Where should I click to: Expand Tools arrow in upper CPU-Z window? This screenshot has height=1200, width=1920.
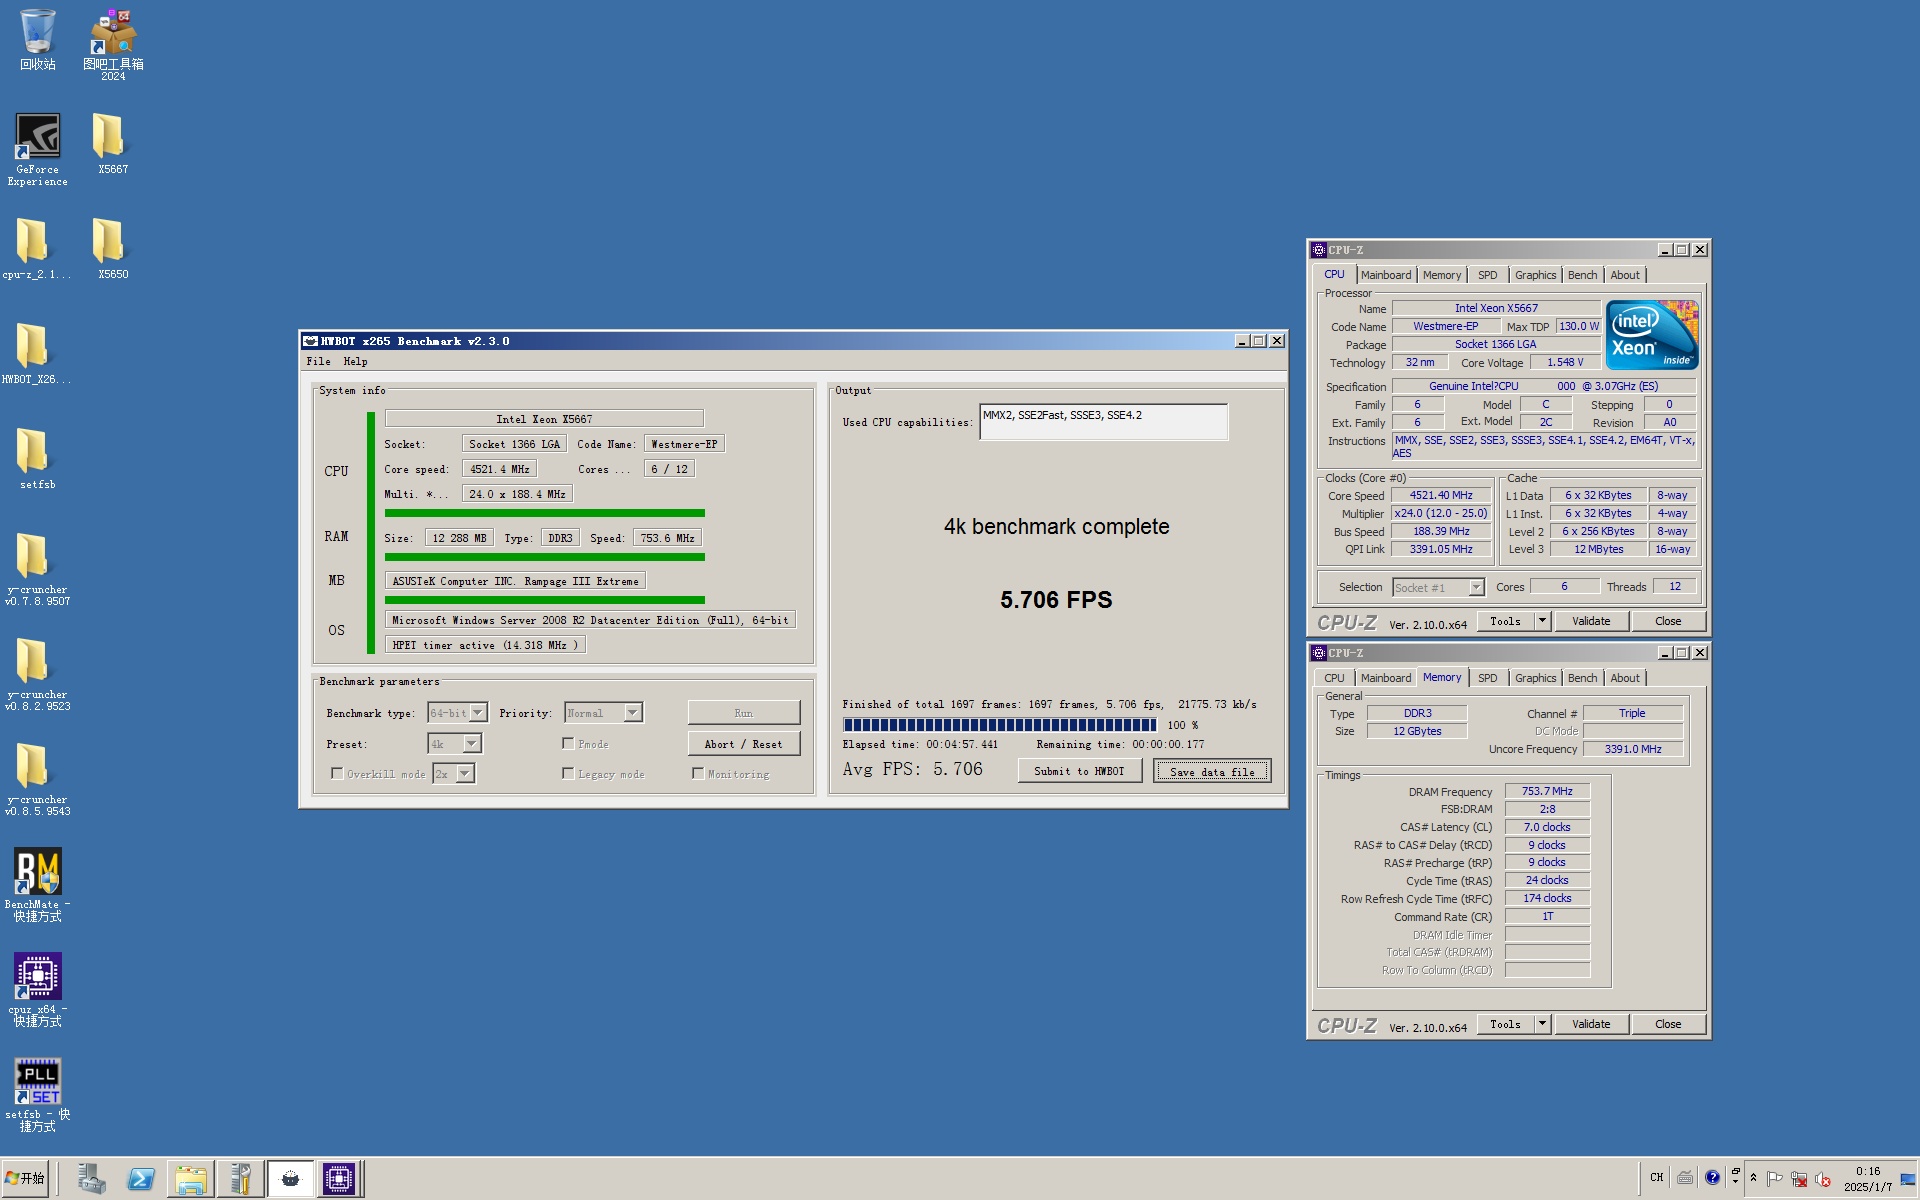point(1542,621)
